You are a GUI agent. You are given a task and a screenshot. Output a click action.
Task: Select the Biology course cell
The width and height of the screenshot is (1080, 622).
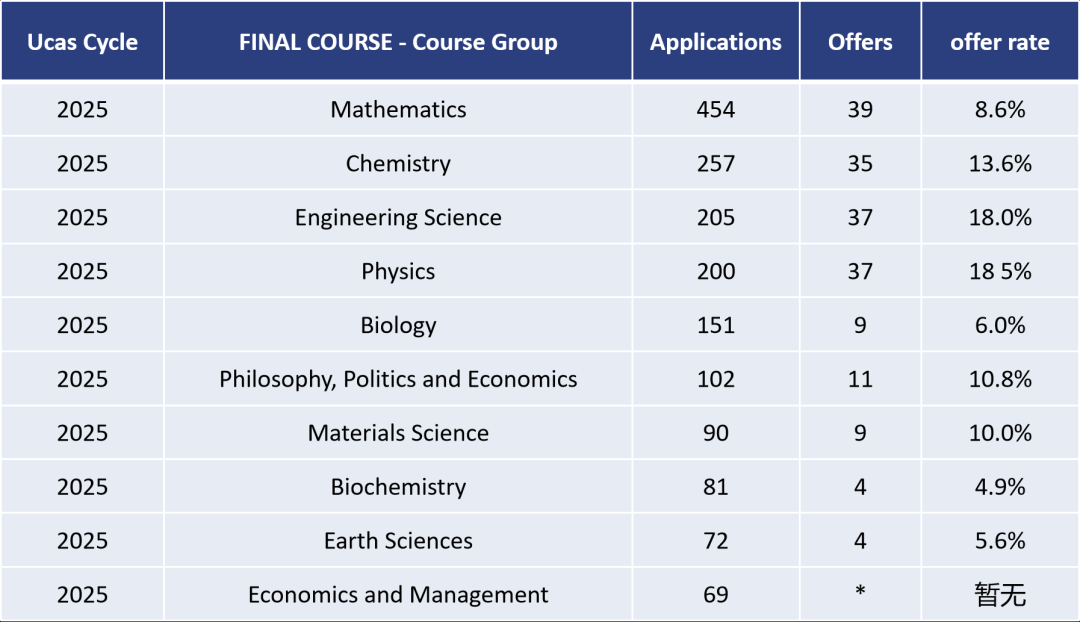(x=398, y=326)
